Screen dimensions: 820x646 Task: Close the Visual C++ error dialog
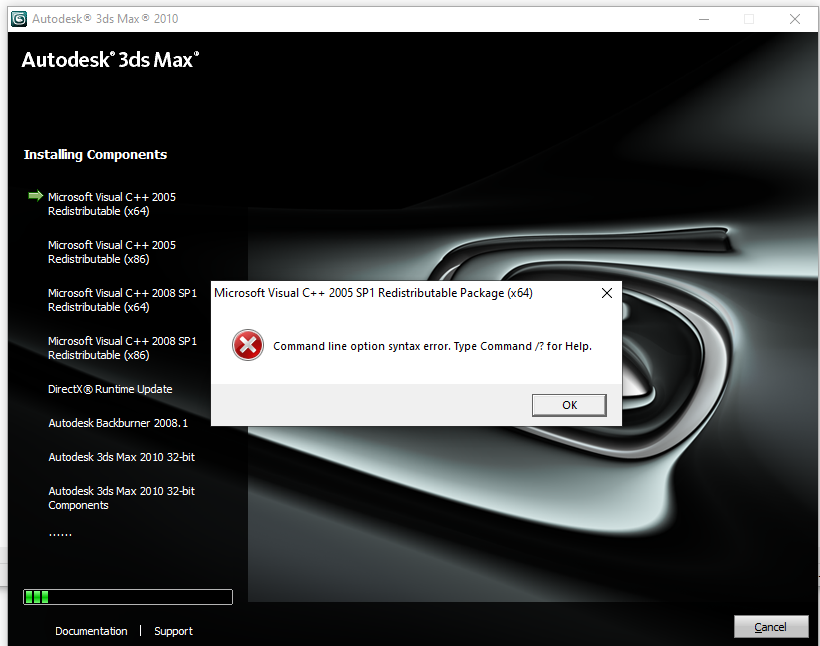pos(607,293)
